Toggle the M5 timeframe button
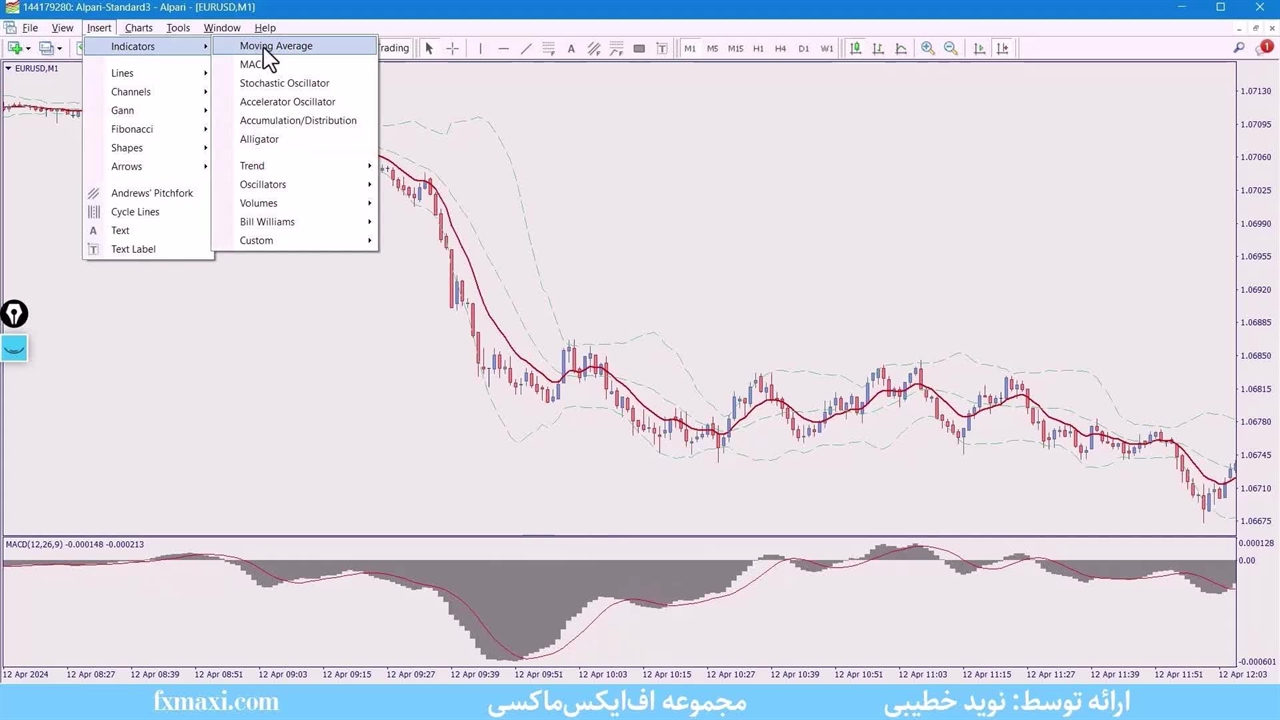The height and width of the screenshot is (720, 1280). tap(712, 48)
